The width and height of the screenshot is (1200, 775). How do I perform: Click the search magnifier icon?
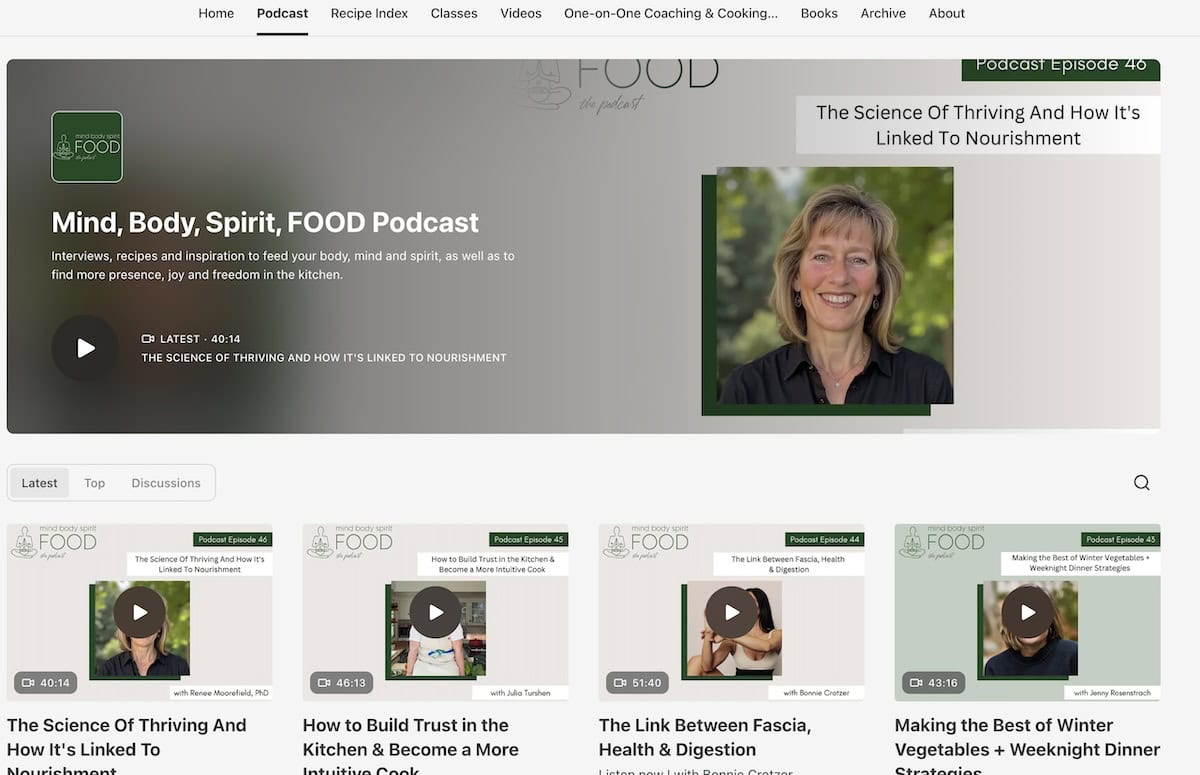pyautogui.click(x=1141, y=483)
